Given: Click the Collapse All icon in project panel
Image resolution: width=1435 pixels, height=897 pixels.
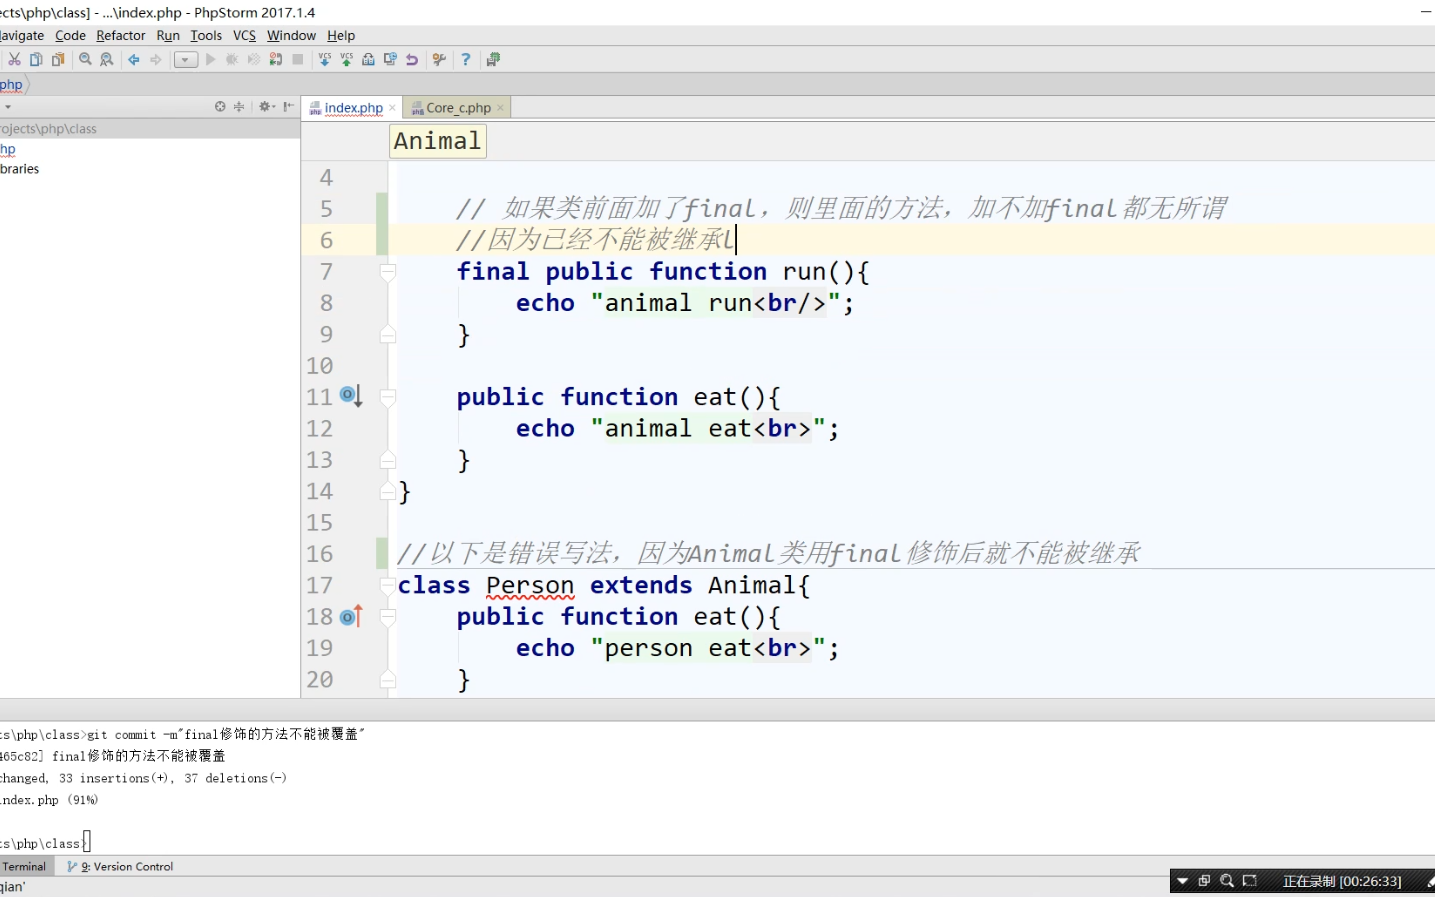Looking at the screenshot, I should pos(239,106).
